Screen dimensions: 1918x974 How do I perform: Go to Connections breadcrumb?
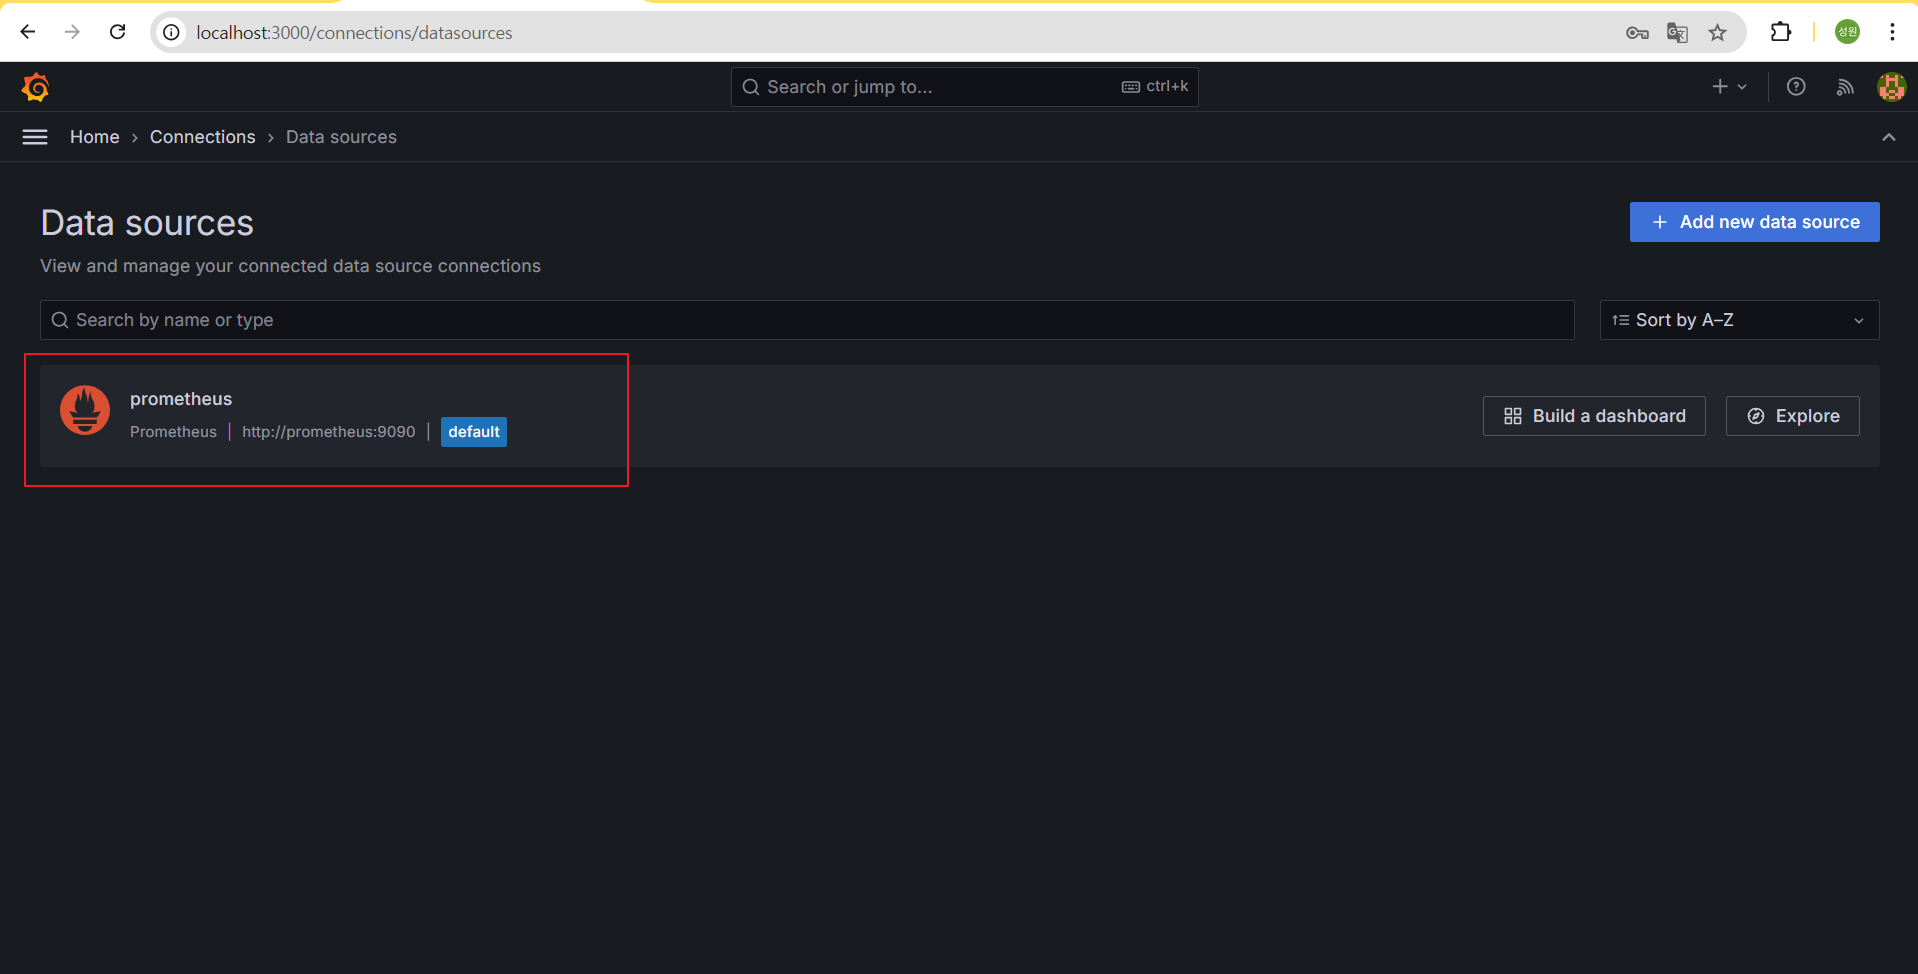click(x=203, y=137)
